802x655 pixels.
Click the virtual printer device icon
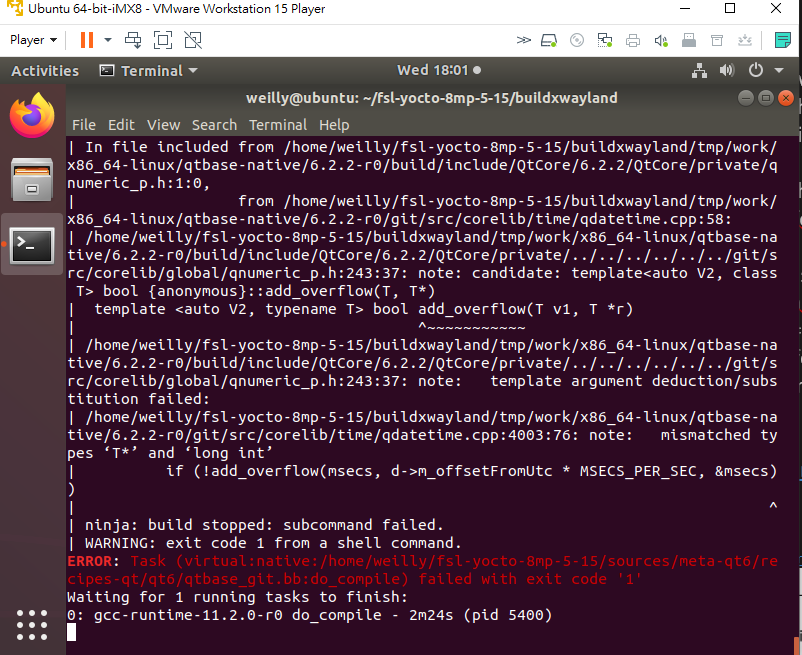632,40
